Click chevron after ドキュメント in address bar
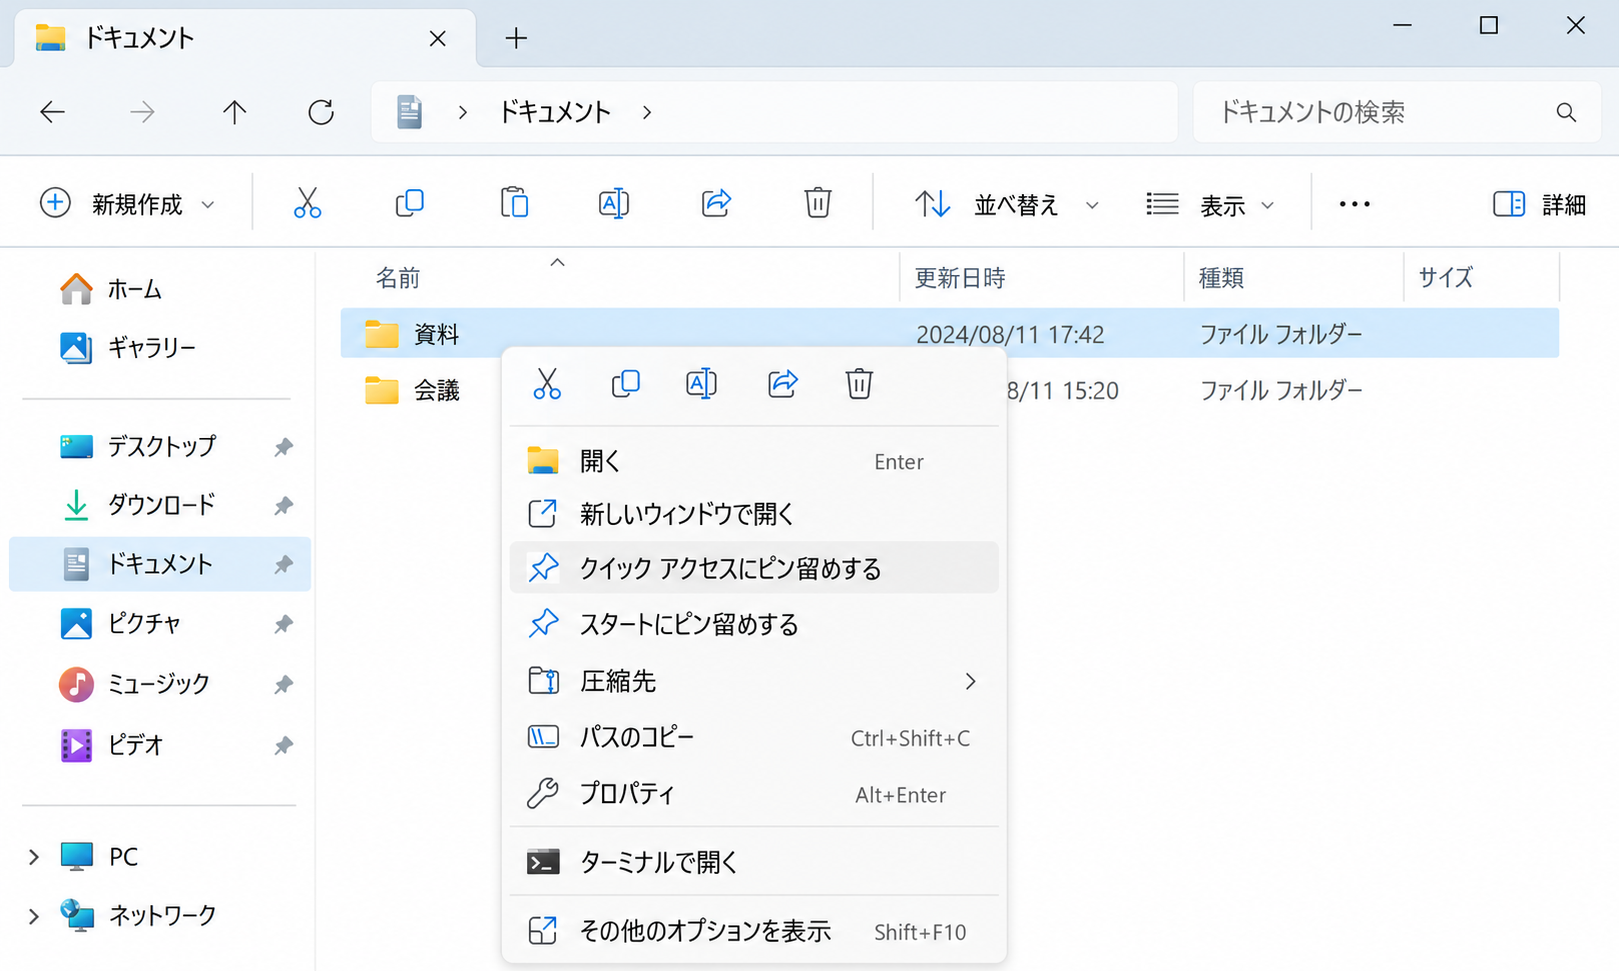This screenshot has height=971, width=1619. point(647,112)
